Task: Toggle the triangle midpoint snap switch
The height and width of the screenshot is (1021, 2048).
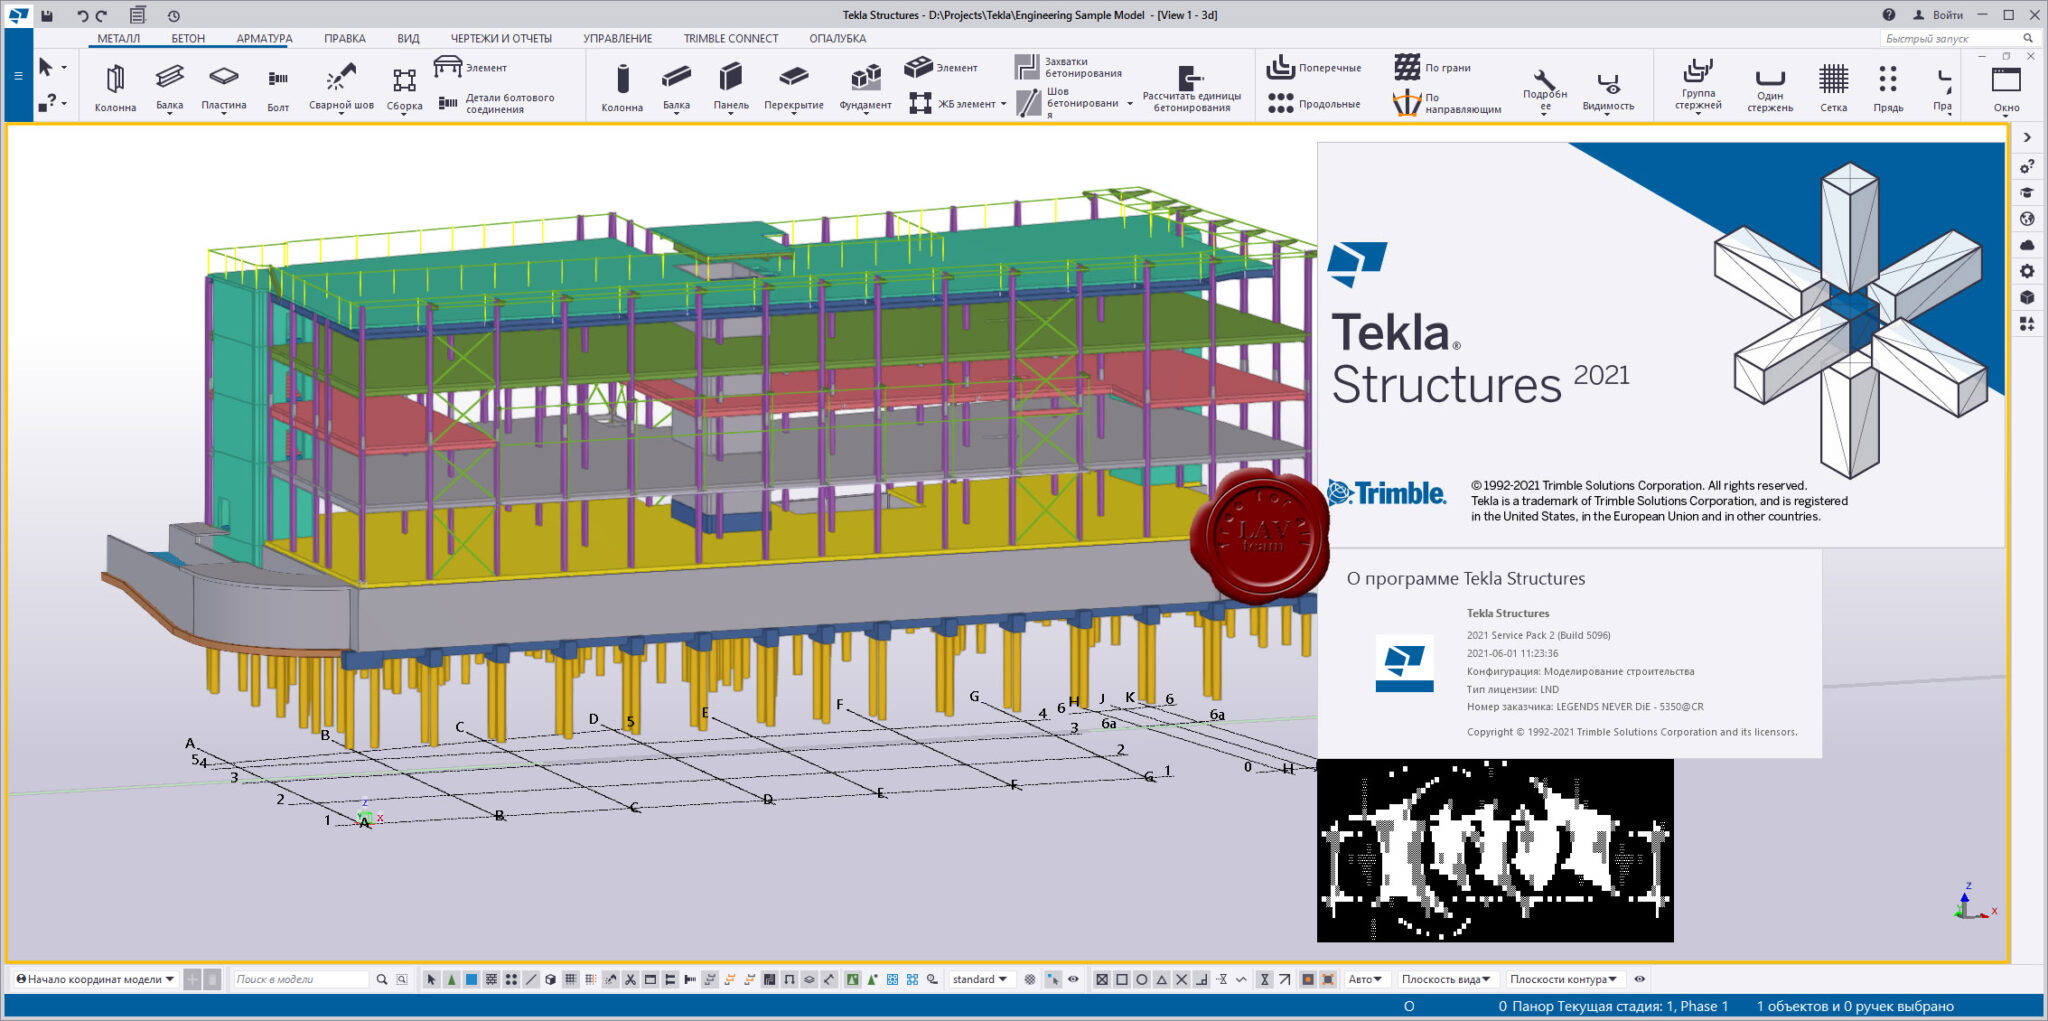Action: pos(1162,980)
